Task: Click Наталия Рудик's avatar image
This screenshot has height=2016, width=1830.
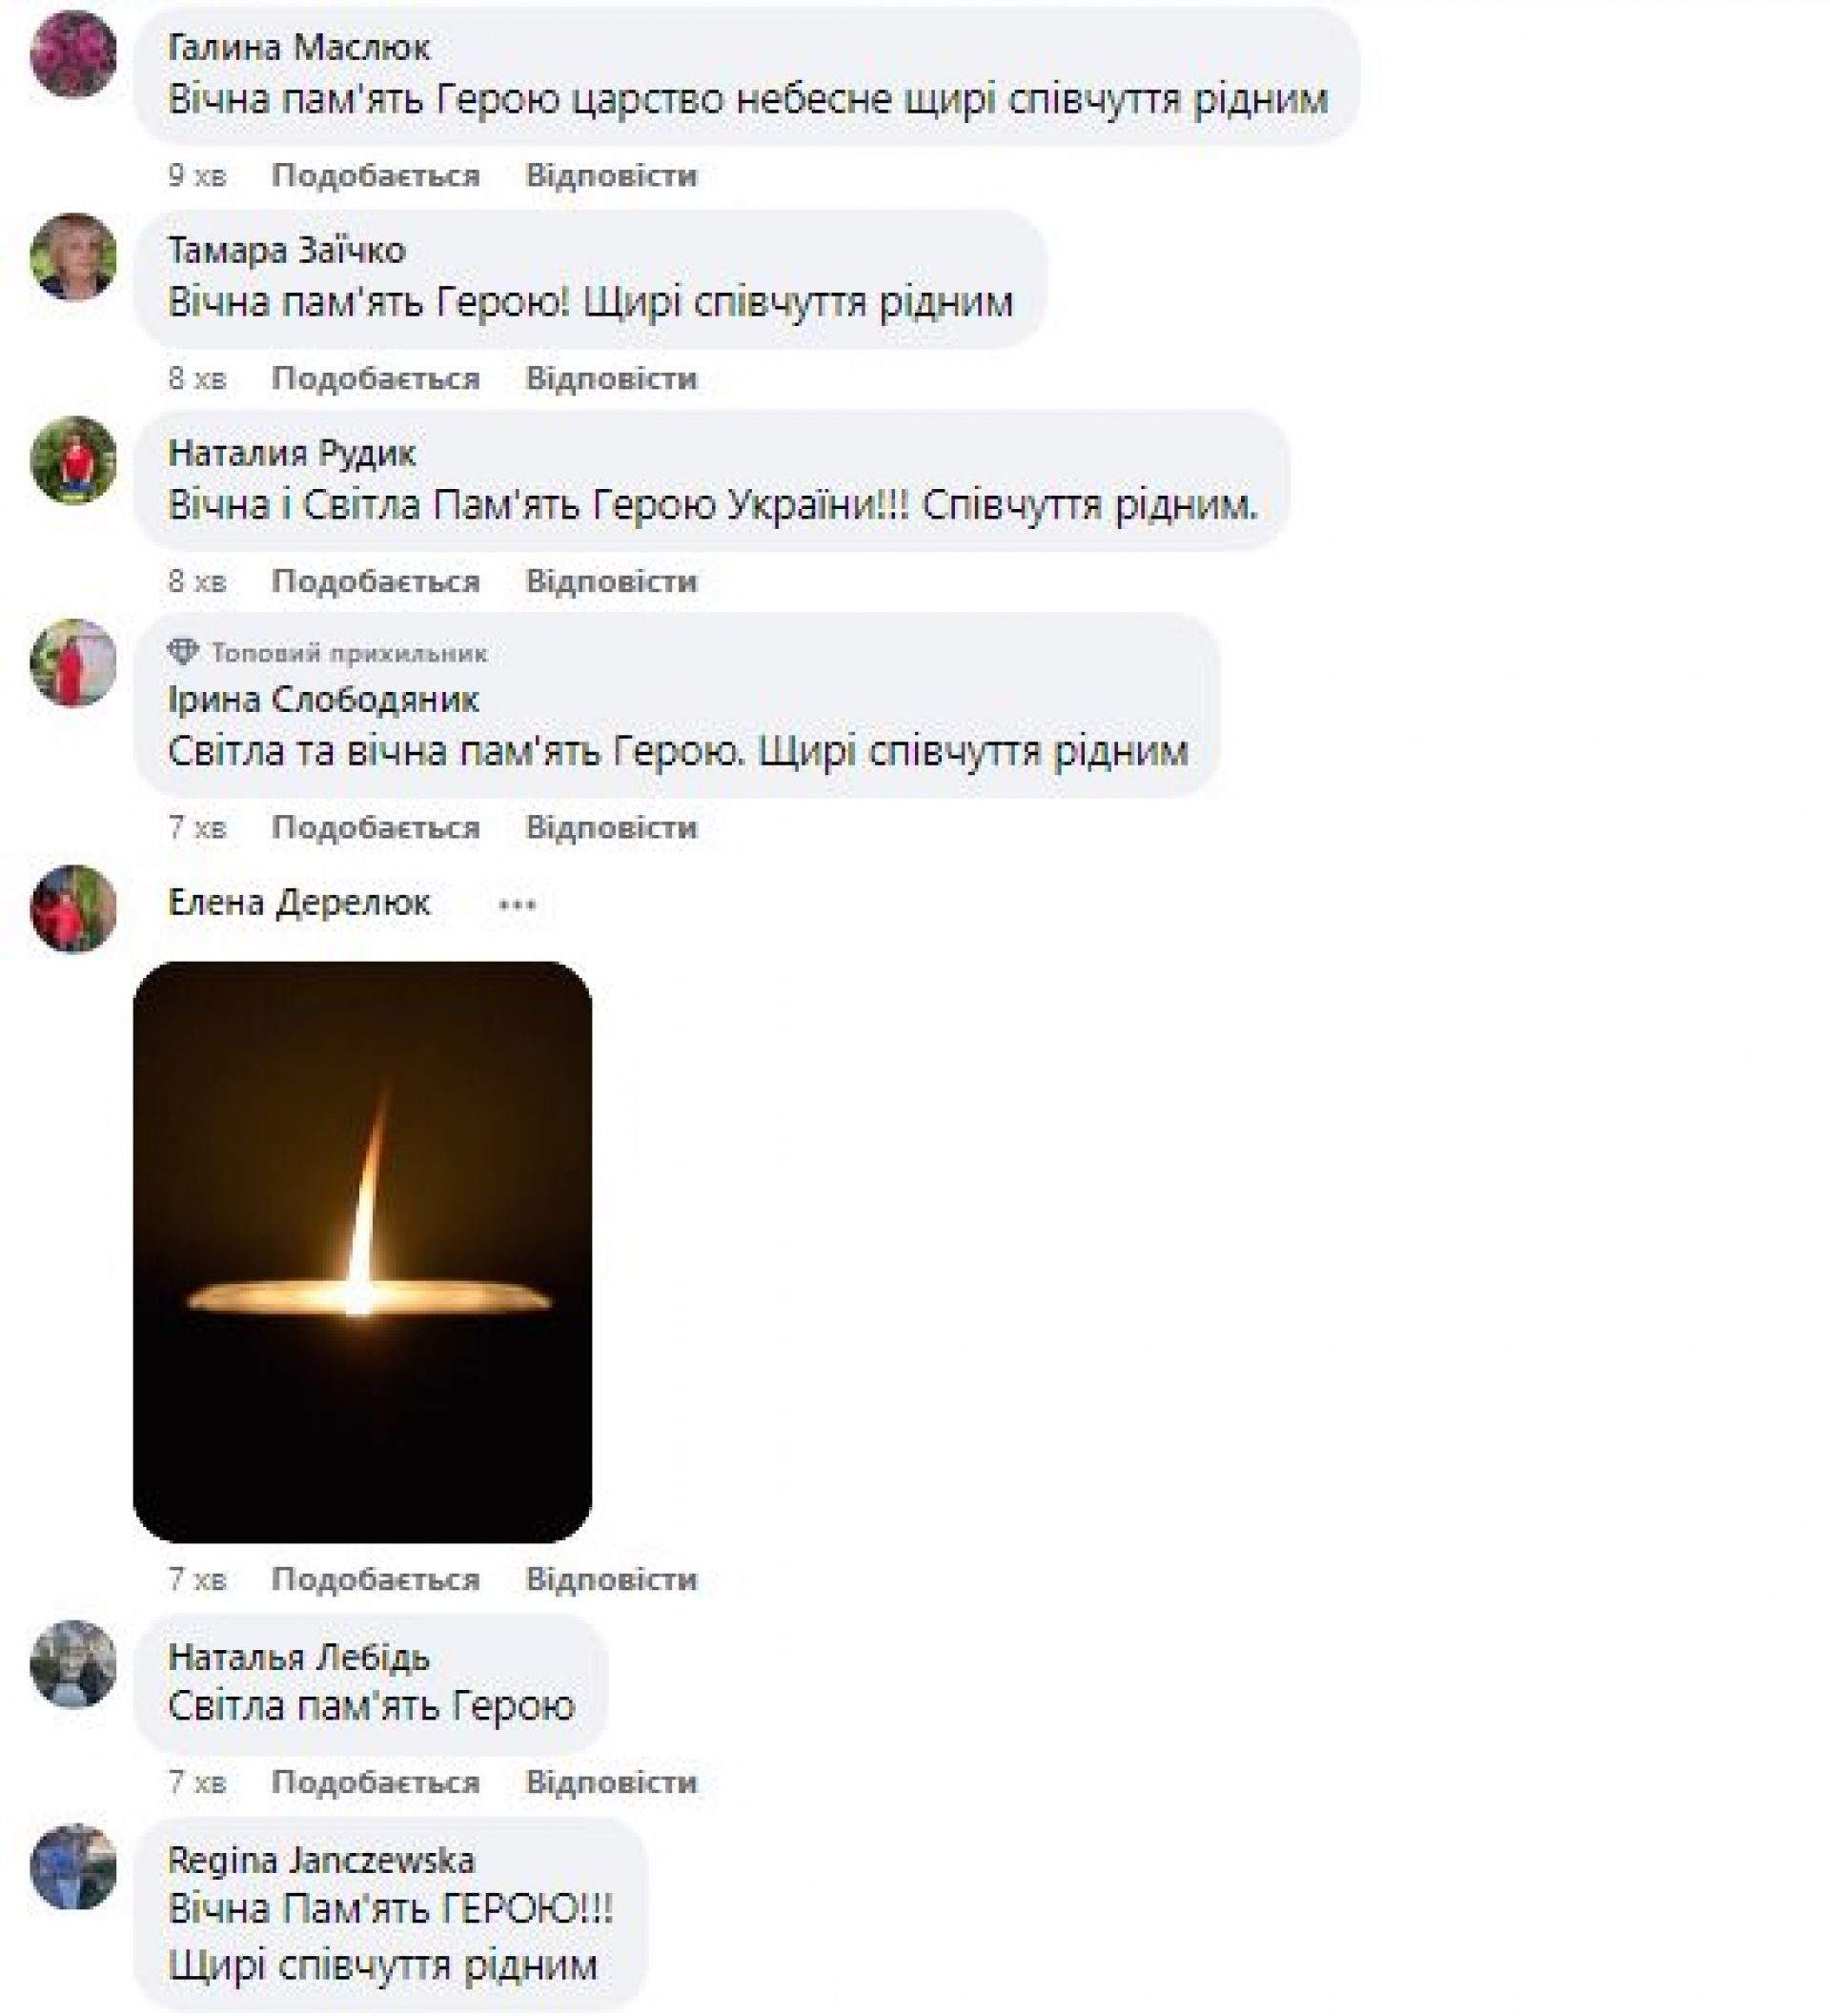Action: (73, 460)
